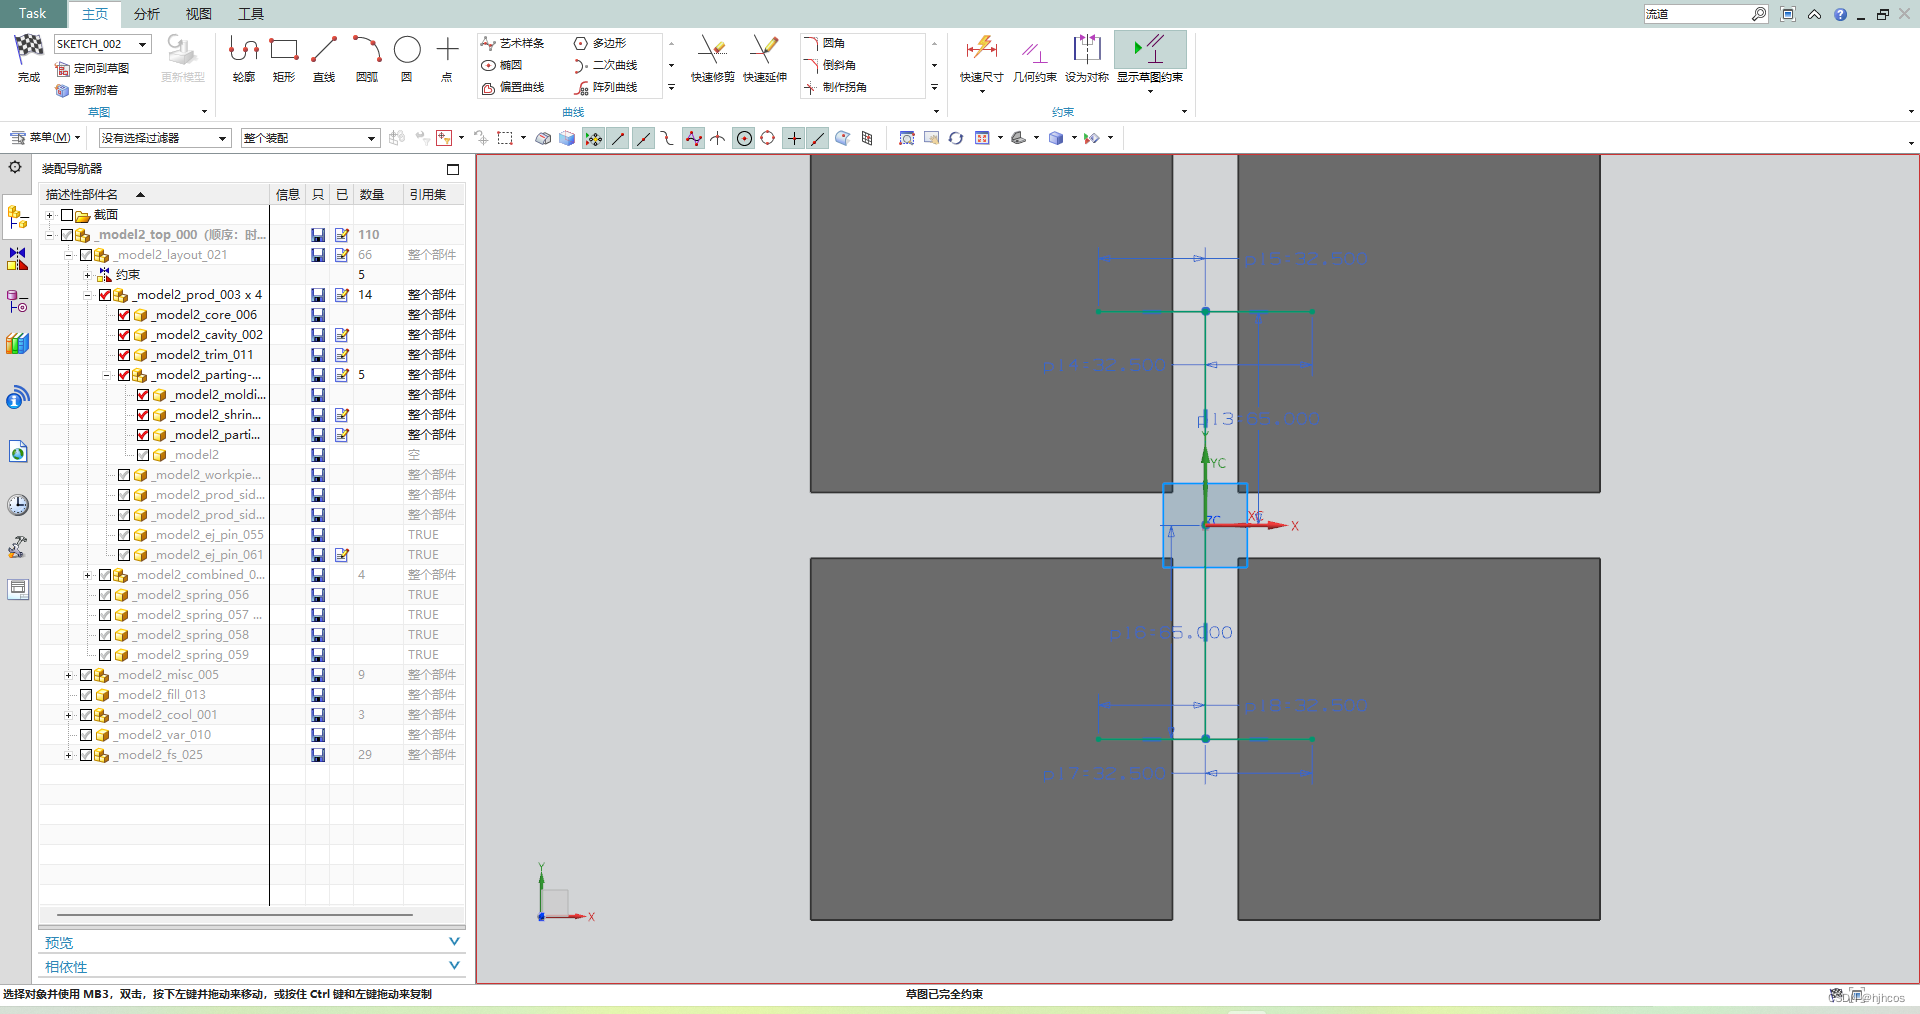Expand the _model2_cool_001 tree node
Image resolution: width=1920 pixels, height=1014 pixels.
click(68, 715)
